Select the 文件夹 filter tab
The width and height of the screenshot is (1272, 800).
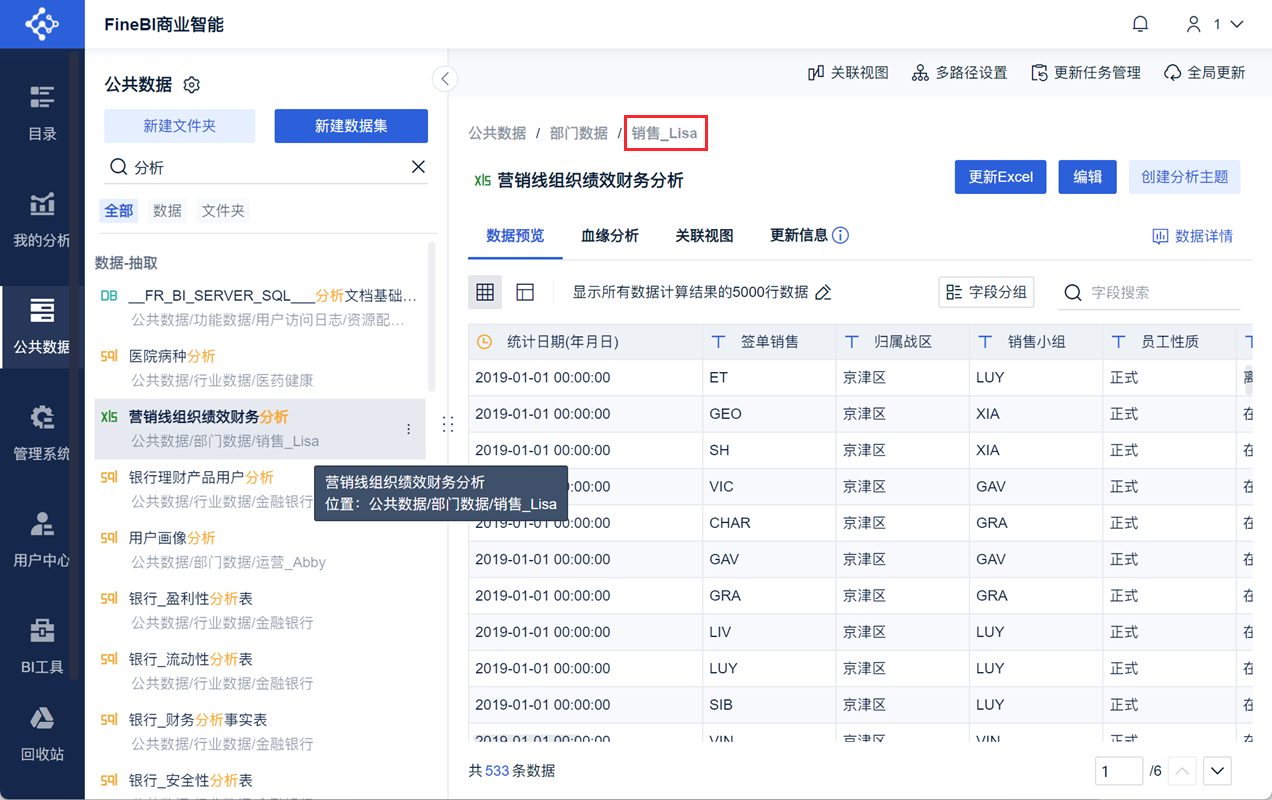223,211
